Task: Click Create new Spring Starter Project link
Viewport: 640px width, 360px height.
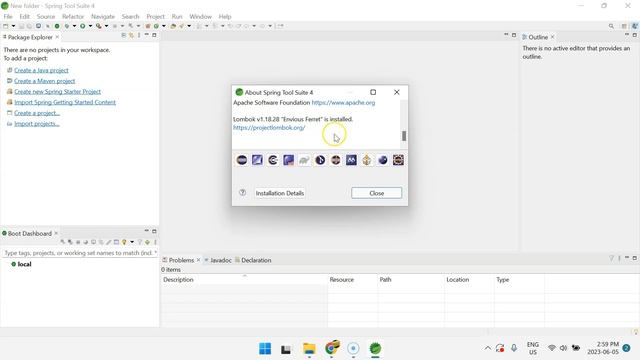Action: click(x=58, y=91)
